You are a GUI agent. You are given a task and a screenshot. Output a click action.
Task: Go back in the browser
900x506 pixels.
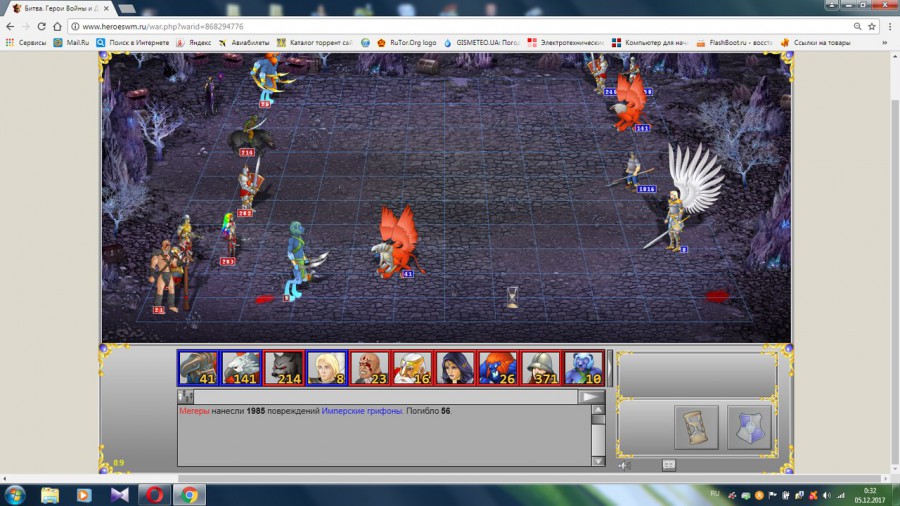pos(10,26)
